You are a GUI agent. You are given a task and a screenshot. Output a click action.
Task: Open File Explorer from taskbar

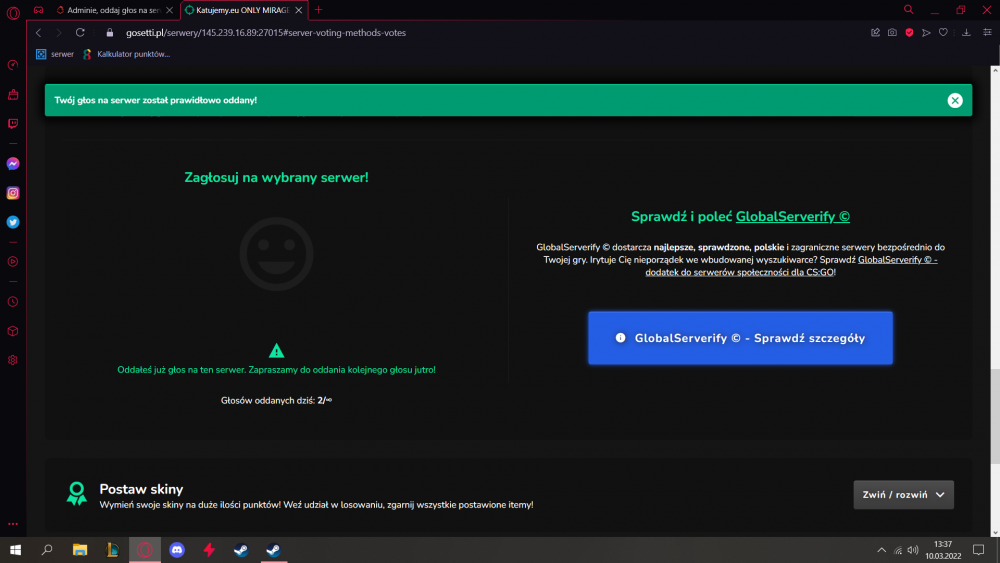click(80, 550)
